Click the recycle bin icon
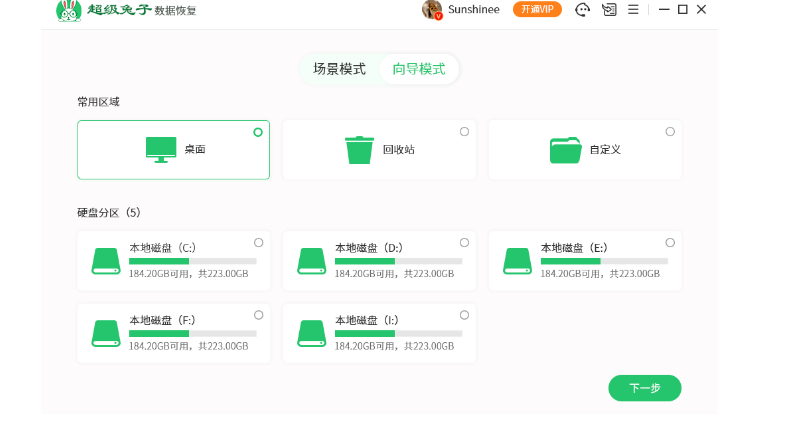Image resolution: width=789 pixels, height=428 pixels. tap(358, 149)
